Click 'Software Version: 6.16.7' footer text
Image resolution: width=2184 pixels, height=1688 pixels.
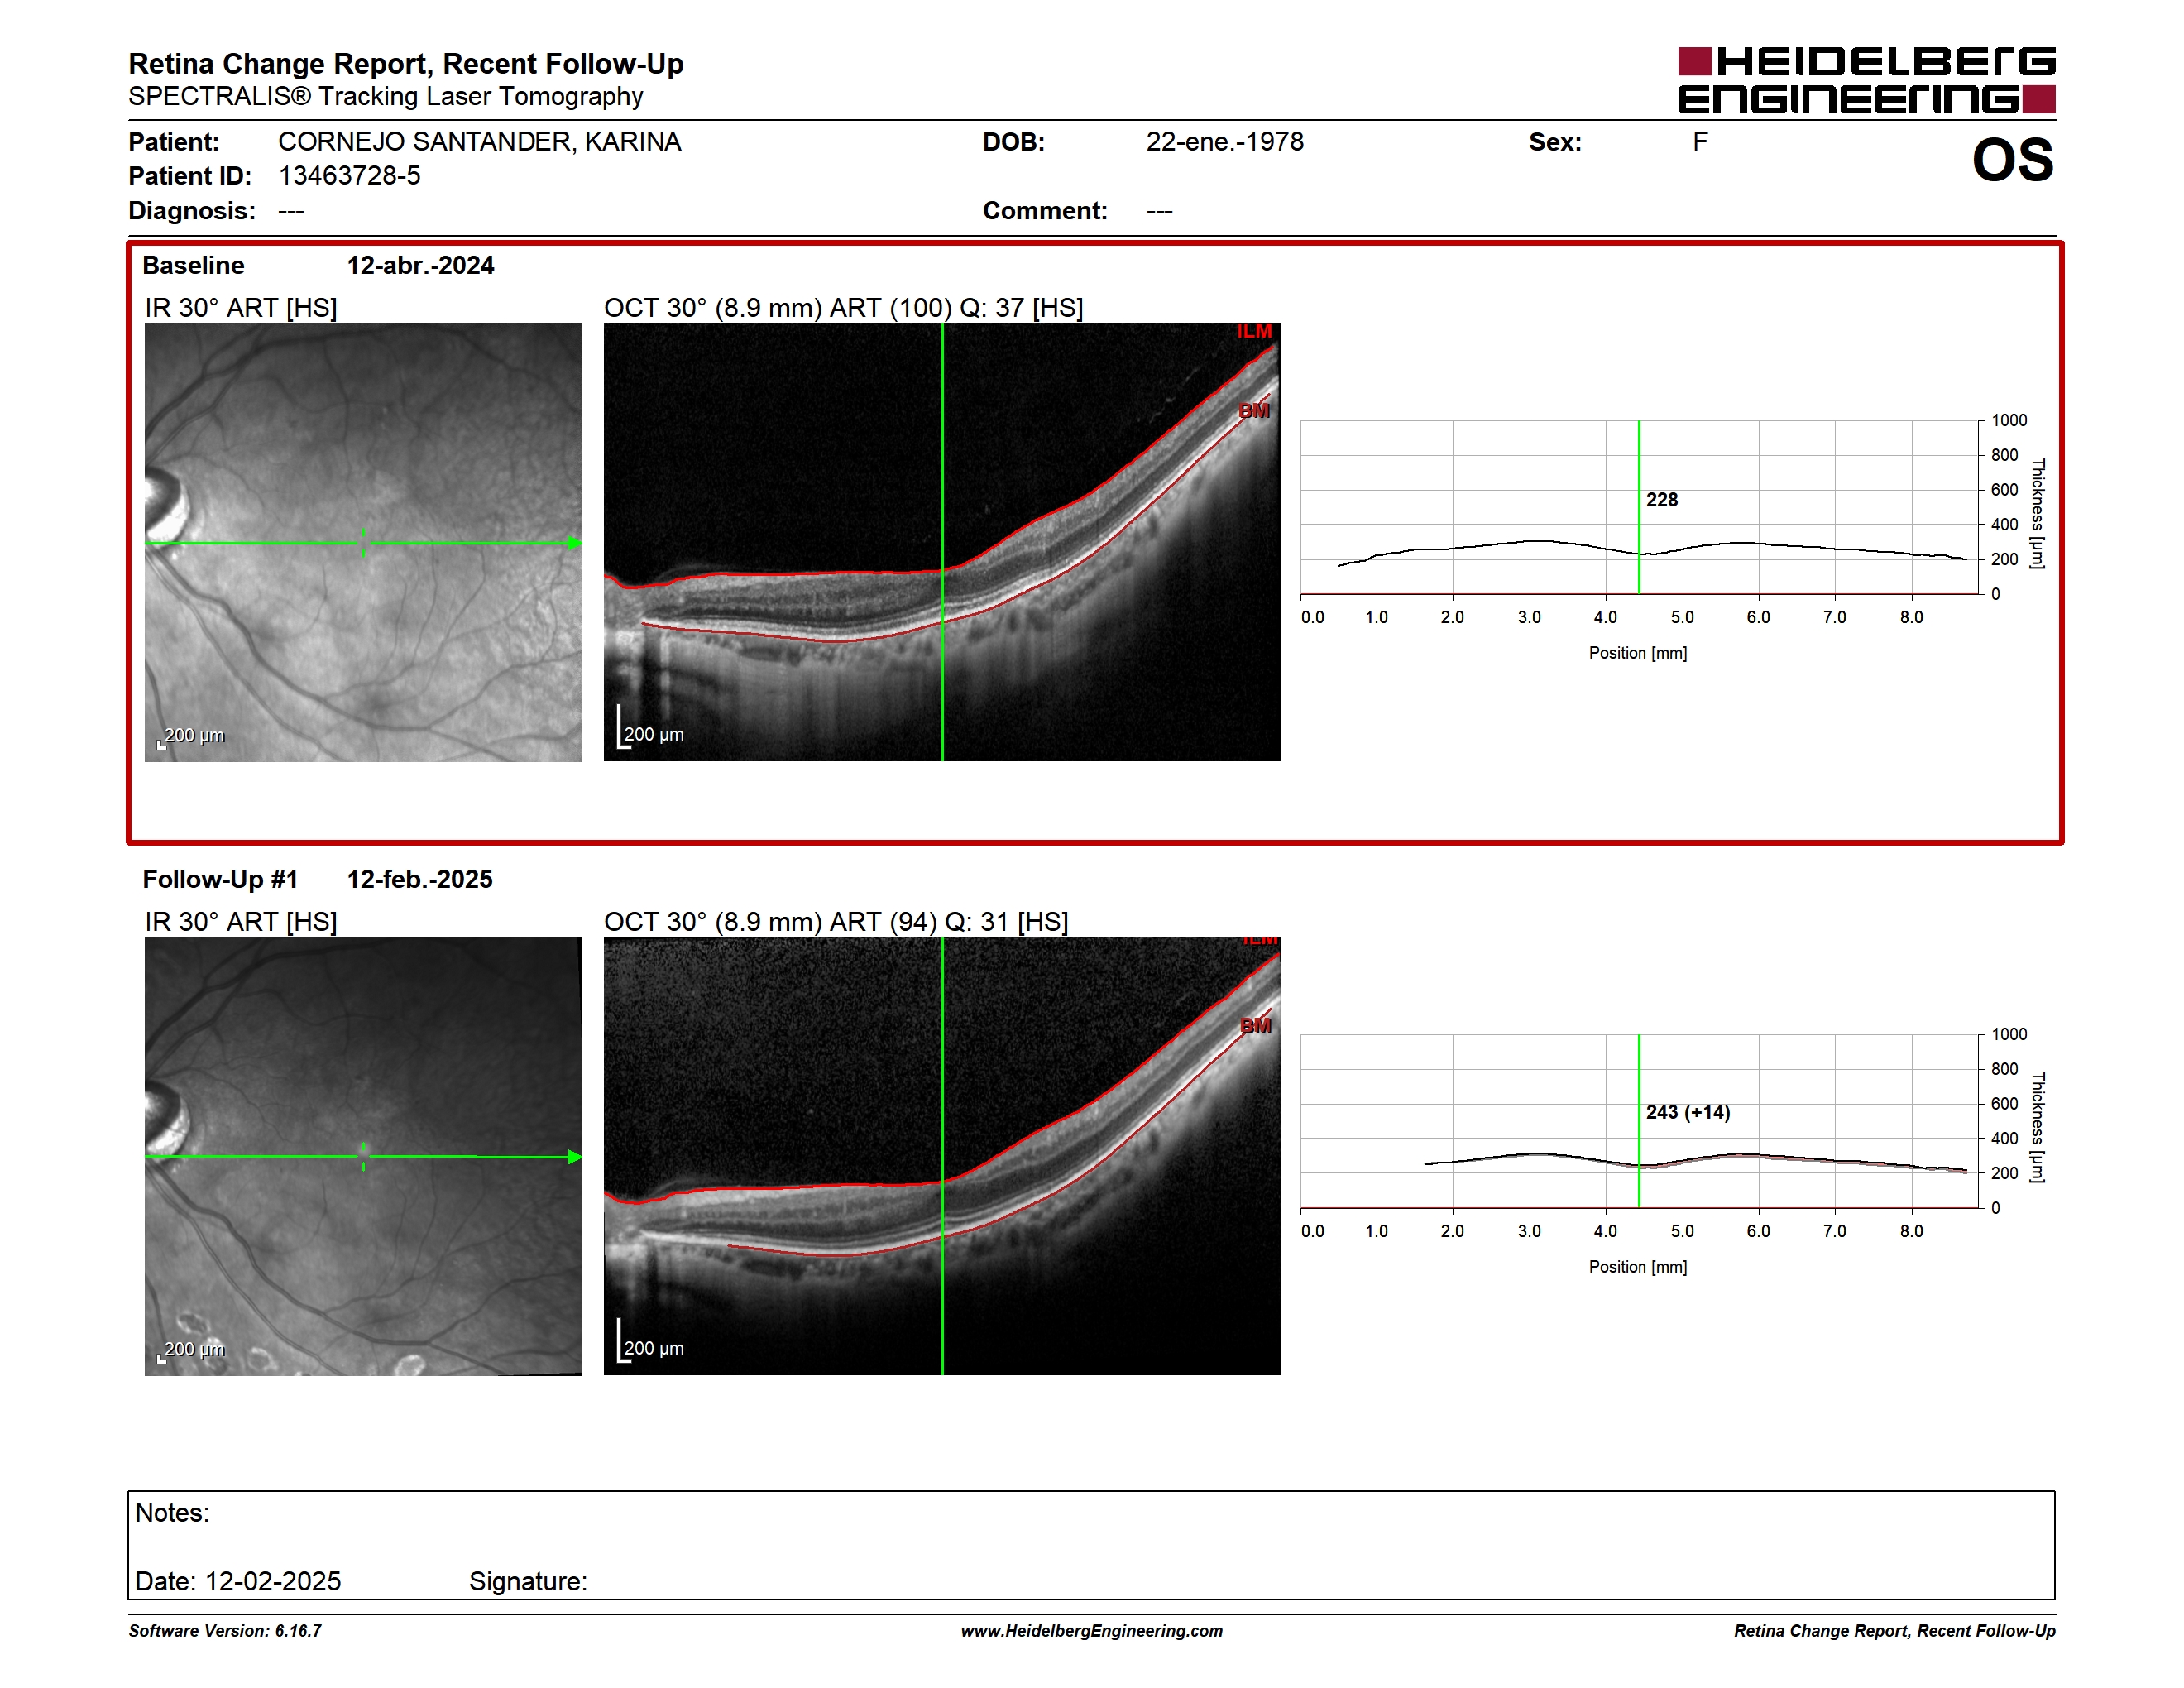[x=225, y=1631]
